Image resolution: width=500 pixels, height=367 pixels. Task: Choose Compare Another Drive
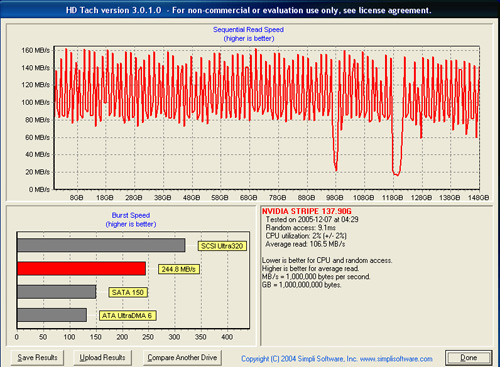tap(182, 357)
